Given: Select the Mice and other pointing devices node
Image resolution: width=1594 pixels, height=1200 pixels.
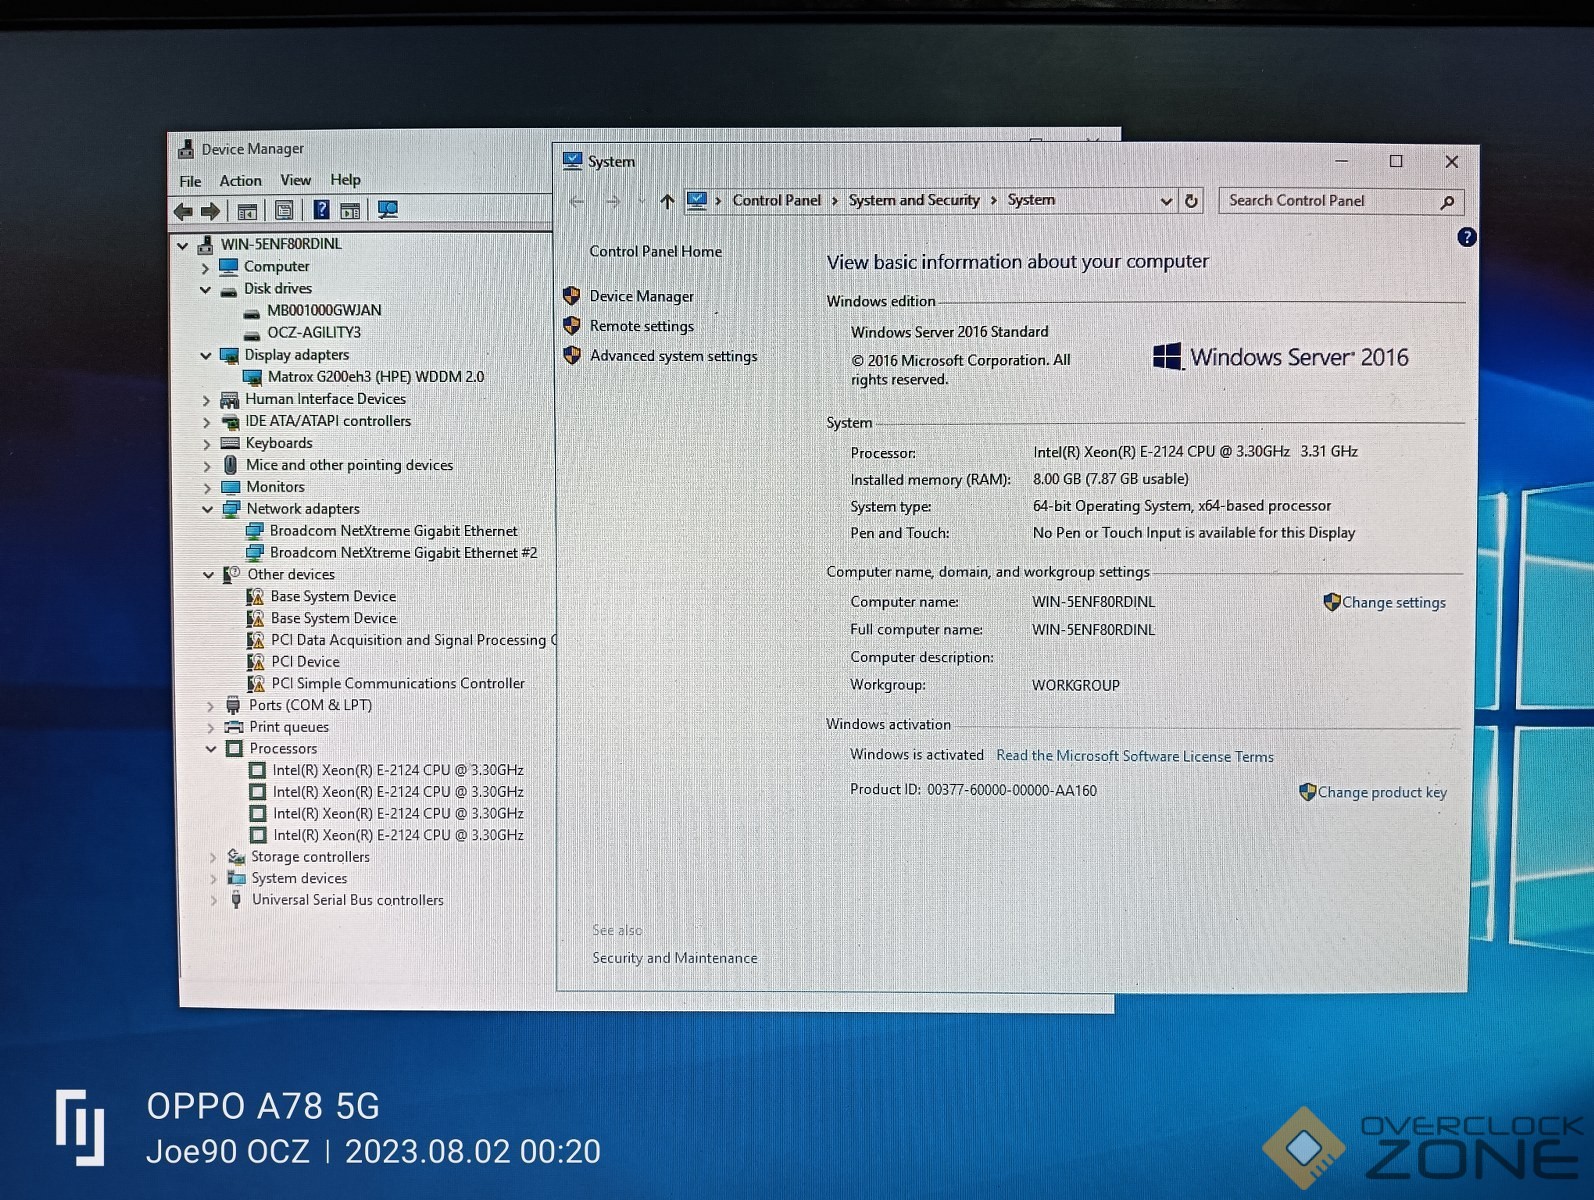Looking at the screenshot, I should coord(349,465).
